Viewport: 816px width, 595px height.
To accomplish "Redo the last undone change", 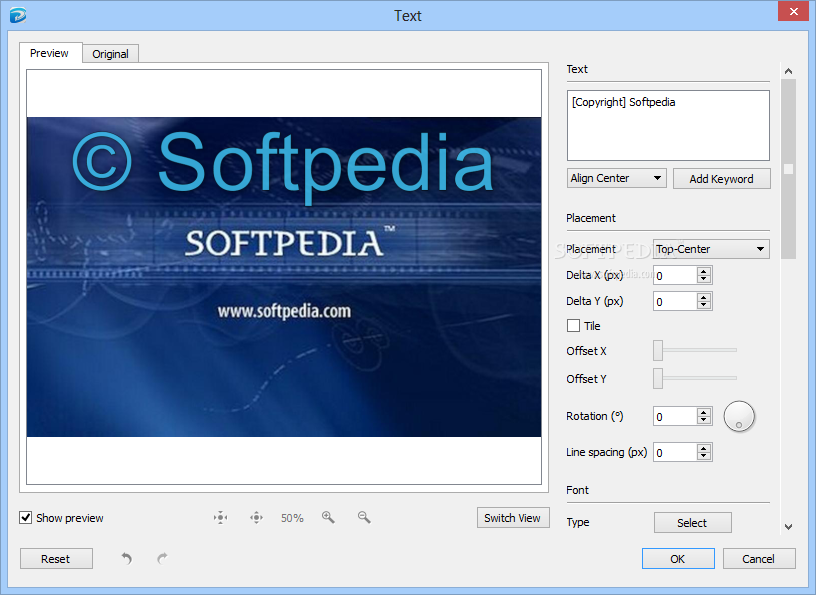I will coord(162,559).
